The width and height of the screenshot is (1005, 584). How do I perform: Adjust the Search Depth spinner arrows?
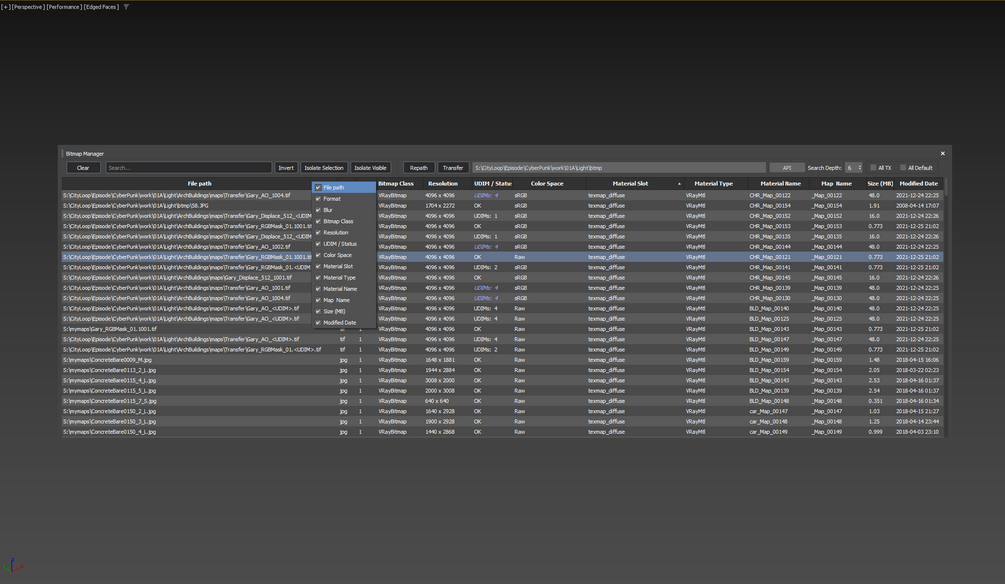860,168
